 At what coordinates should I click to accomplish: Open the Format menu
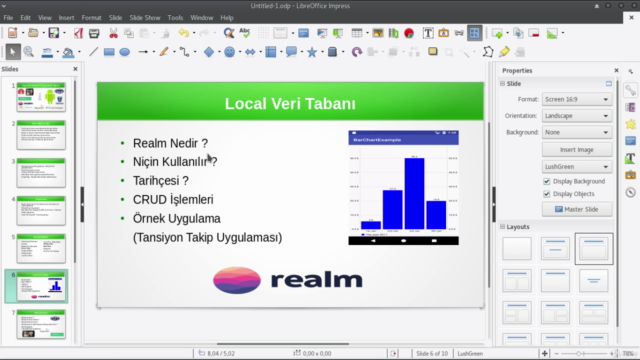point(91,18)
